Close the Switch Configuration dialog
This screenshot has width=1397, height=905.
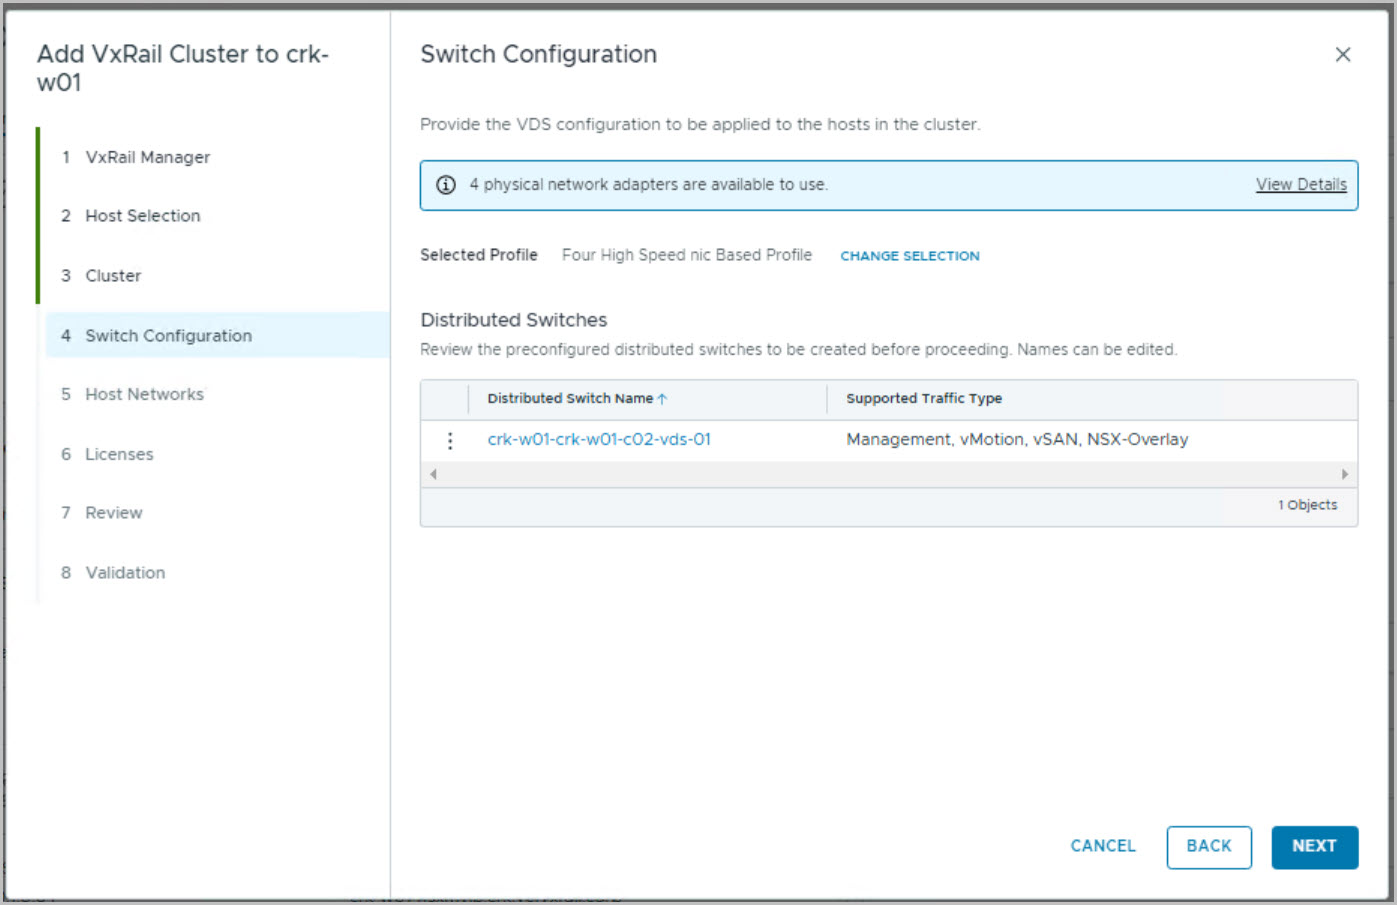[x=1342, y=55]
